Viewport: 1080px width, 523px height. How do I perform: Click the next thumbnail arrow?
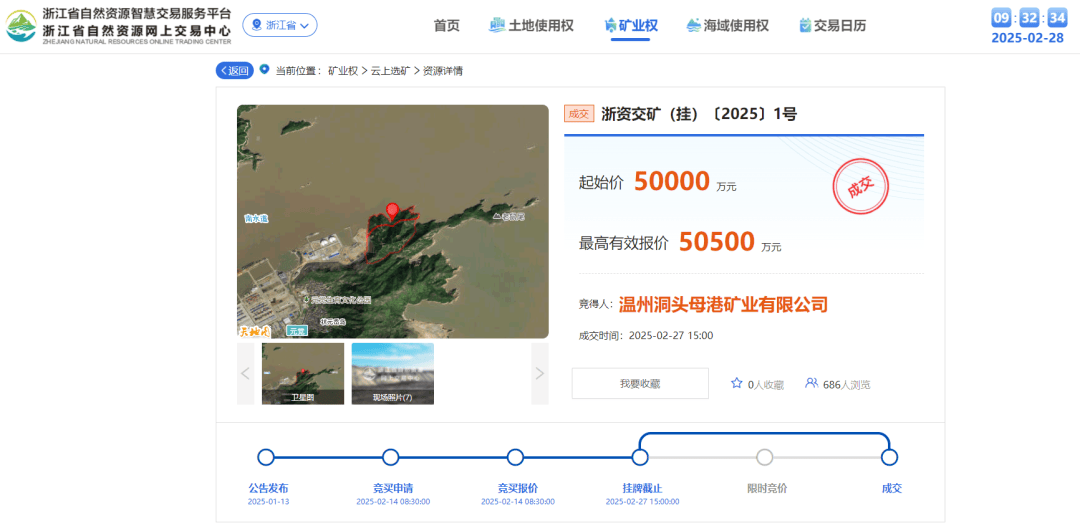tap(540, 373)
